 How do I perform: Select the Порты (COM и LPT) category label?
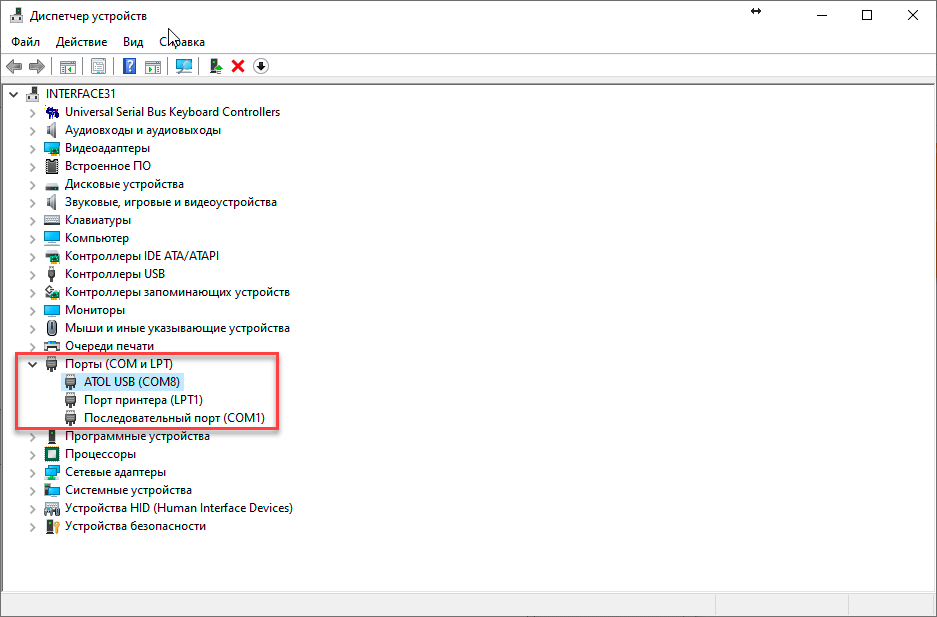[x=119, y=364]
